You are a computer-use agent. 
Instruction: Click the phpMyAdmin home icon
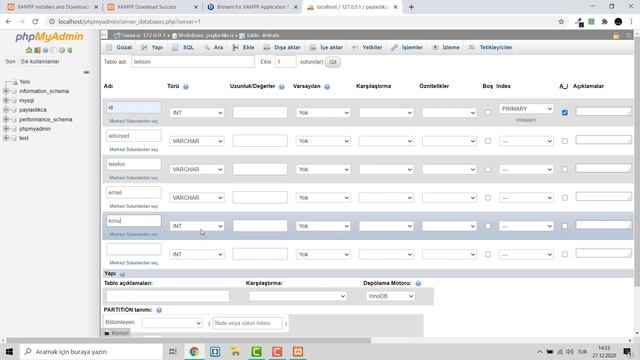click(29, 50)
